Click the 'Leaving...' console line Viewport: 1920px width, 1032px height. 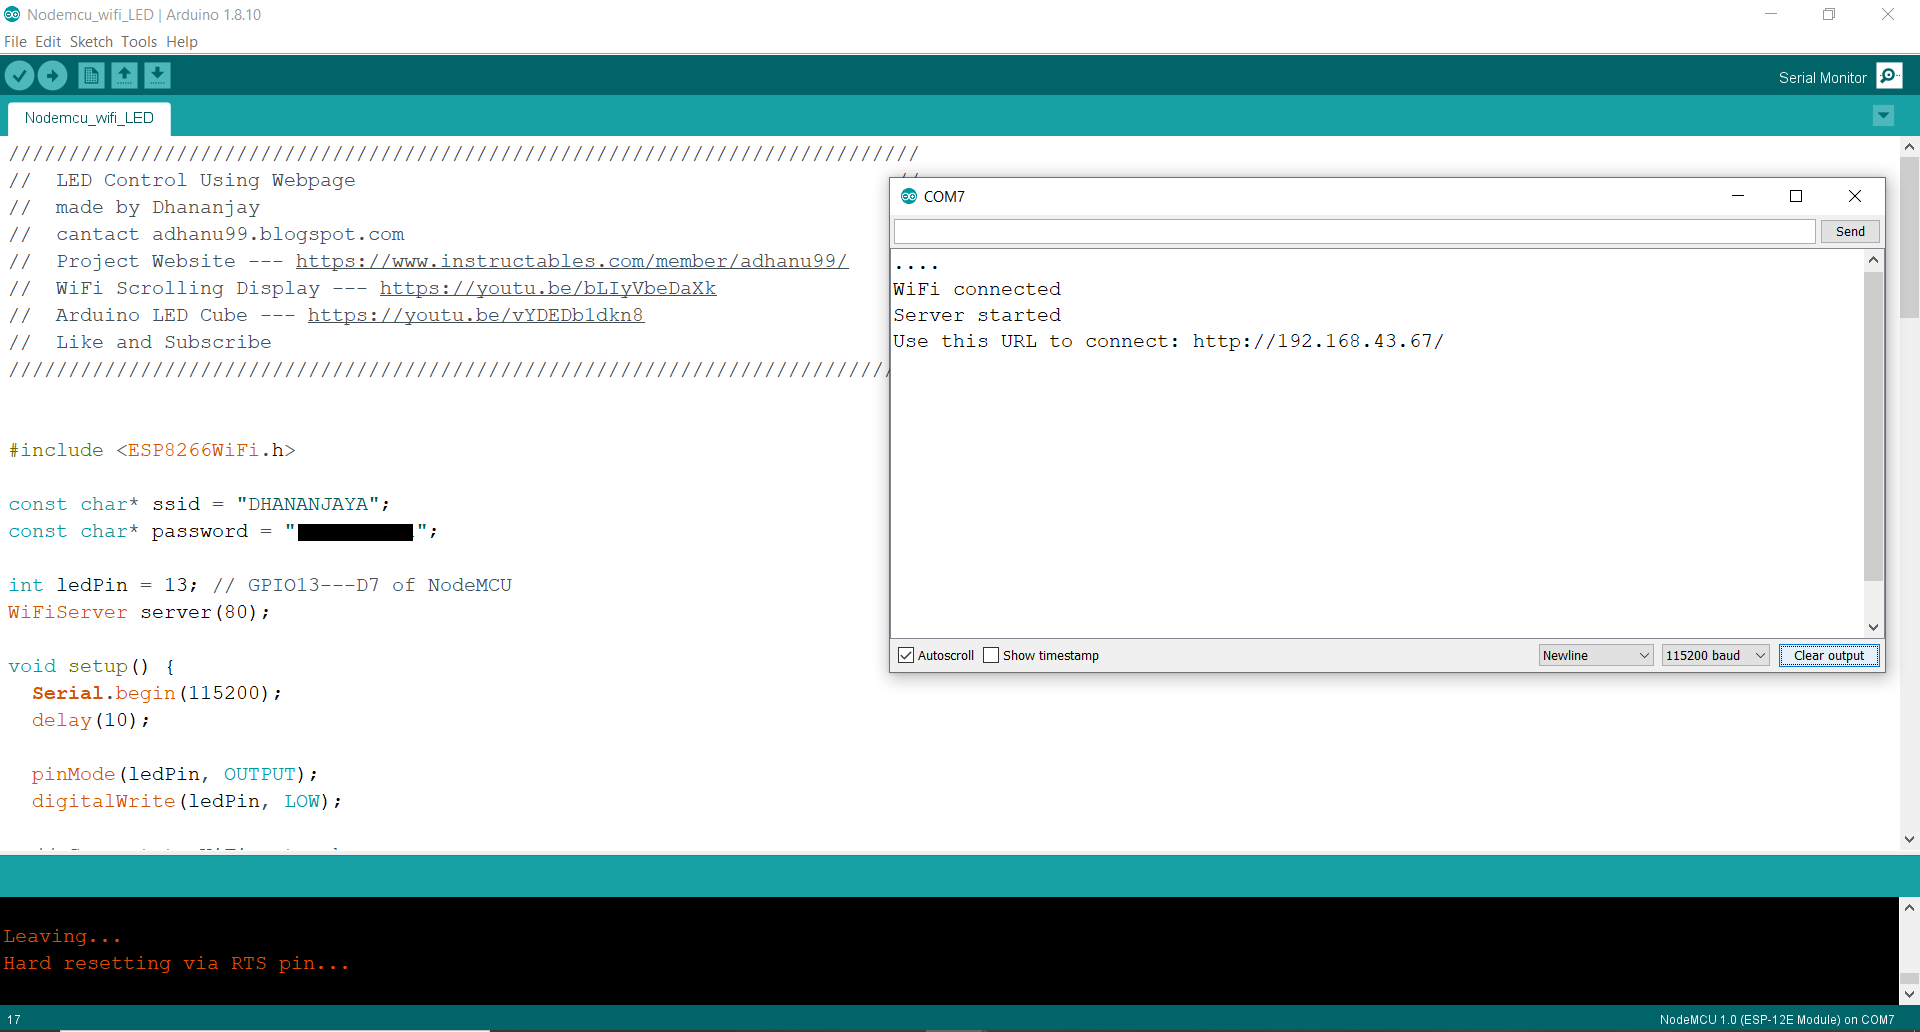[63, 936]
